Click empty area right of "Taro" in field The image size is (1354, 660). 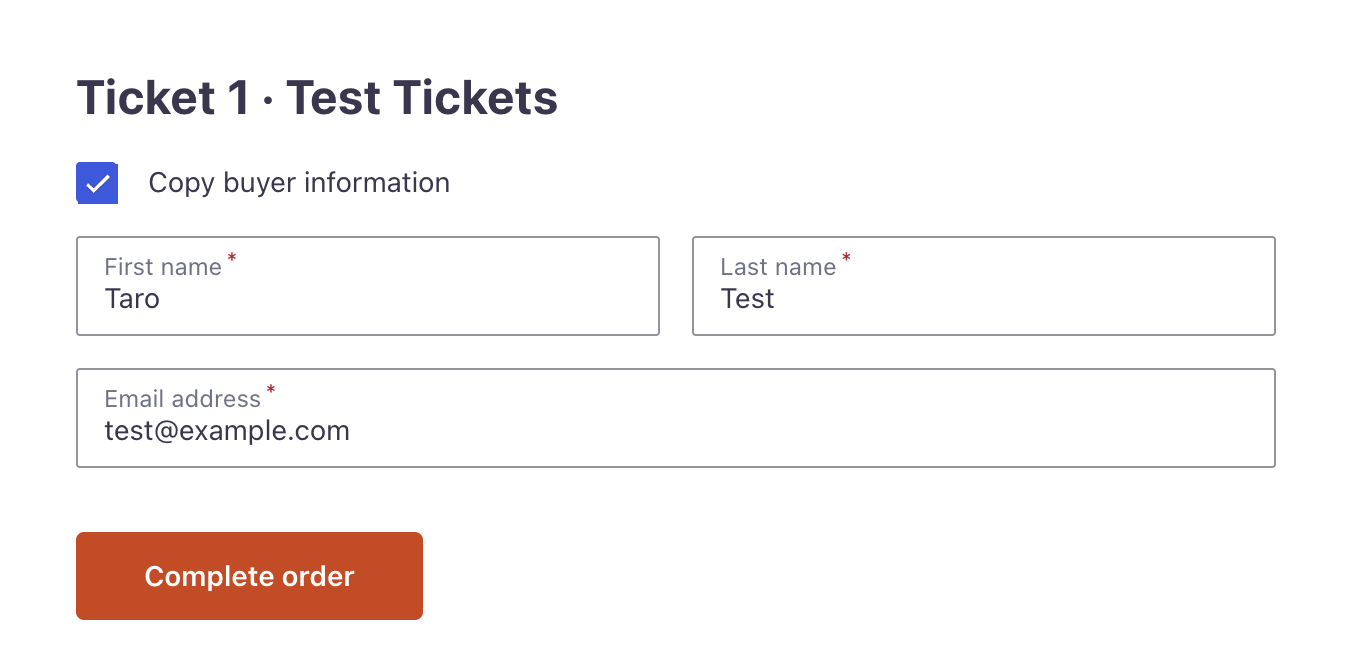[x=450, y=299]
